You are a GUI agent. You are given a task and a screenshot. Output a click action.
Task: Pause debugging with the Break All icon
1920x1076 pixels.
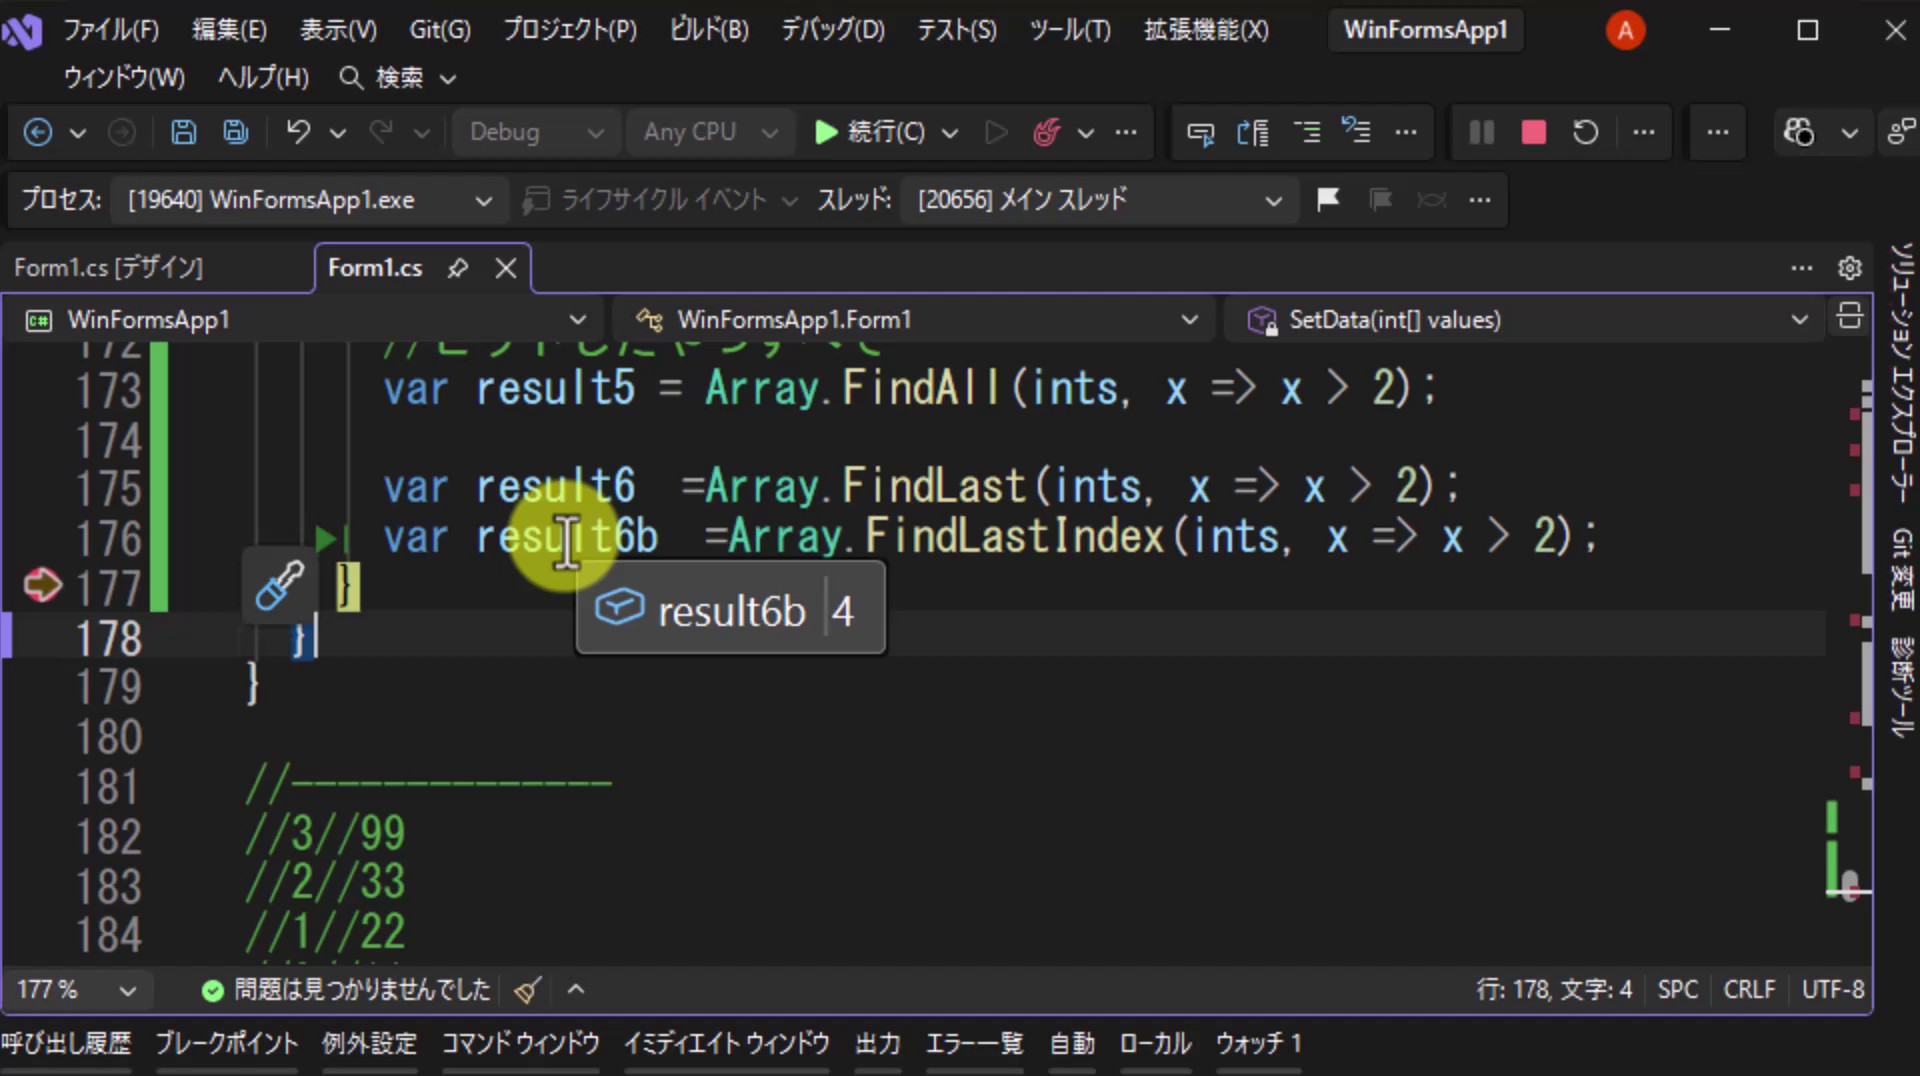(x=1481, y=132)
